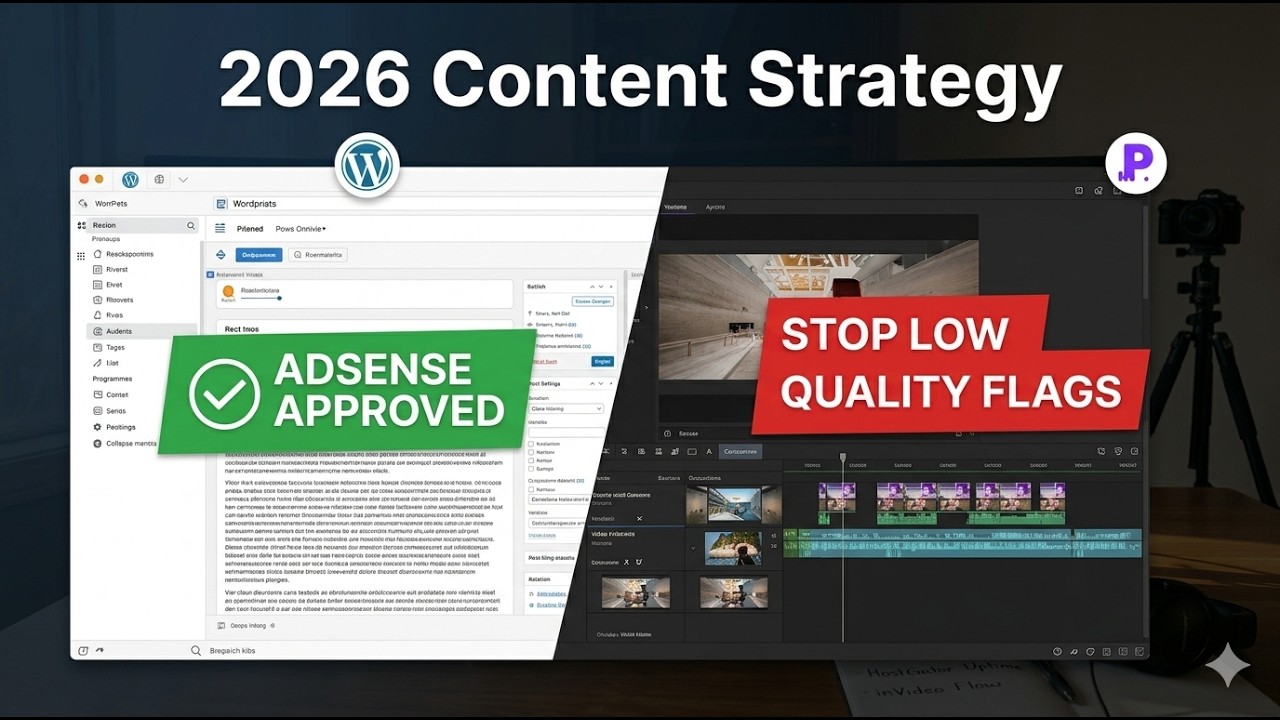Click the WordPress logo in the window toolbar

(130, 180)
